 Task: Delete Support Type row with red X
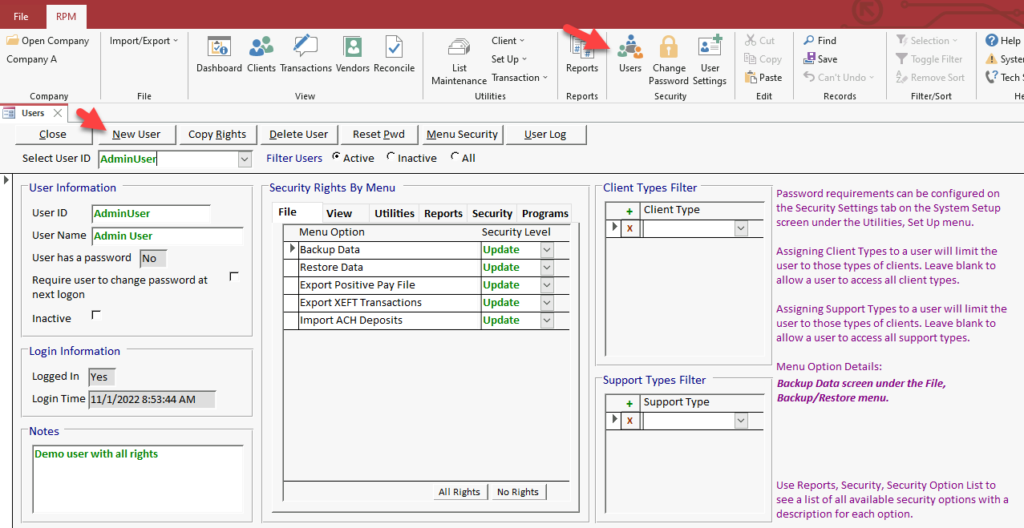[630, 421]
